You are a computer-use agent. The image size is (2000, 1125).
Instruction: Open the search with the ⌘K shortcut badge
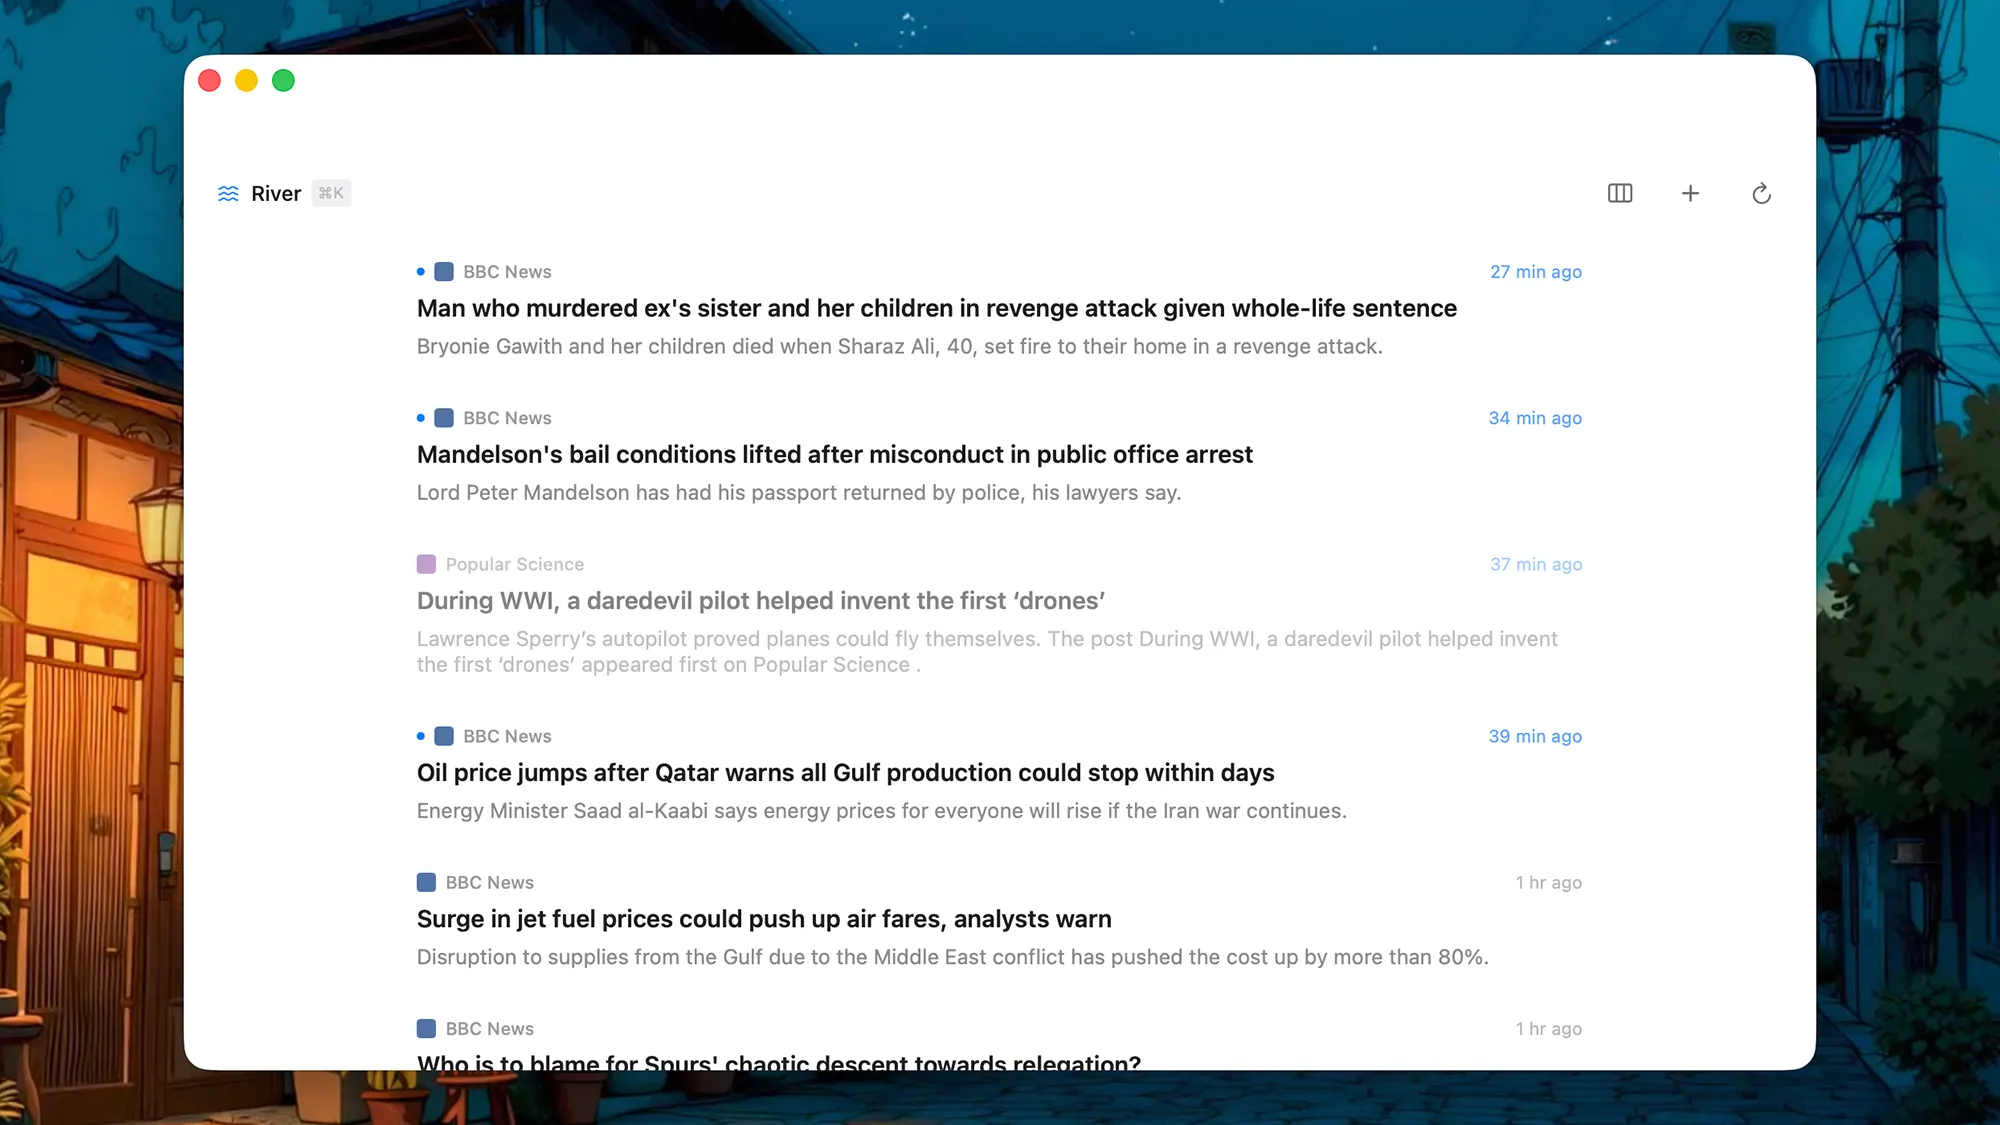331,193
